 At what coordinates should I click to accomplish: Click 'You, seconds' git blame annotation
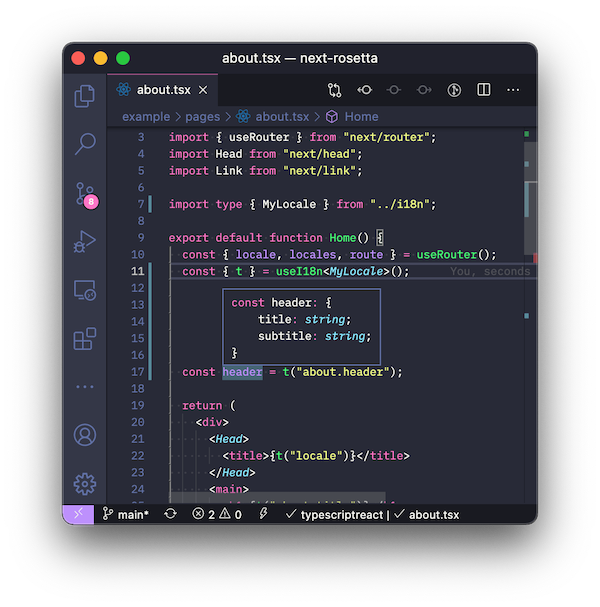(x=490, y=271)
